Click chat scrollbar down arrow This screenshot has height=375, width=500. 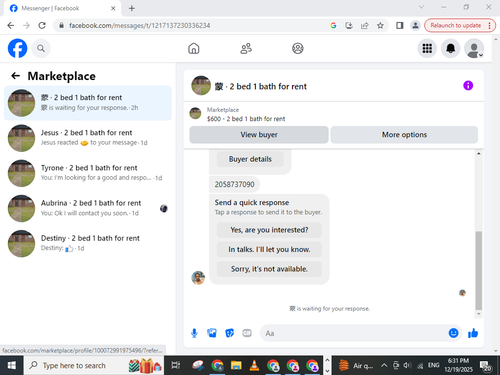pyautogui.click(x=479, y=314)
